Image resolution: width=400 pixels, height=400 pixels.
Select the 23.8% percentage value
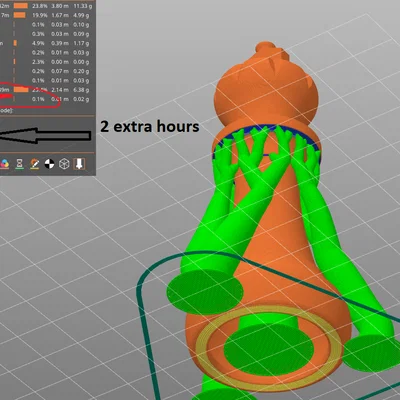(x=40, y=6)
